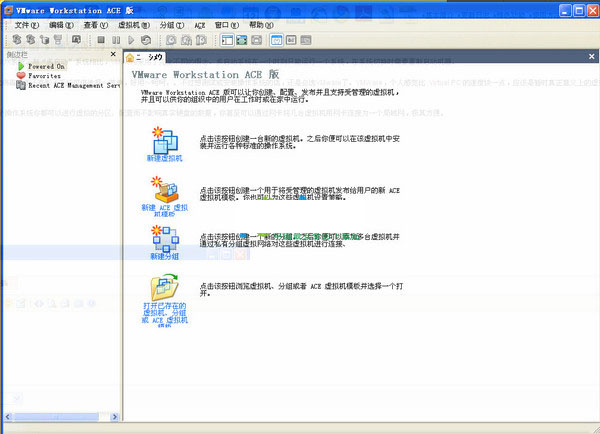Minimize the VMware Workstation window

(x=565, y=10)
